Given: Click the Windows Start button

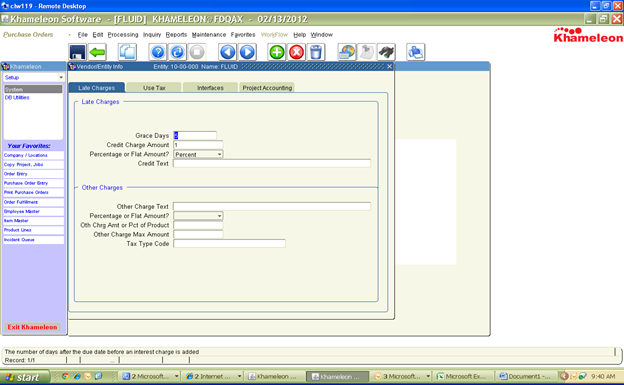Looking at the screenshot, I should (25, 377).
